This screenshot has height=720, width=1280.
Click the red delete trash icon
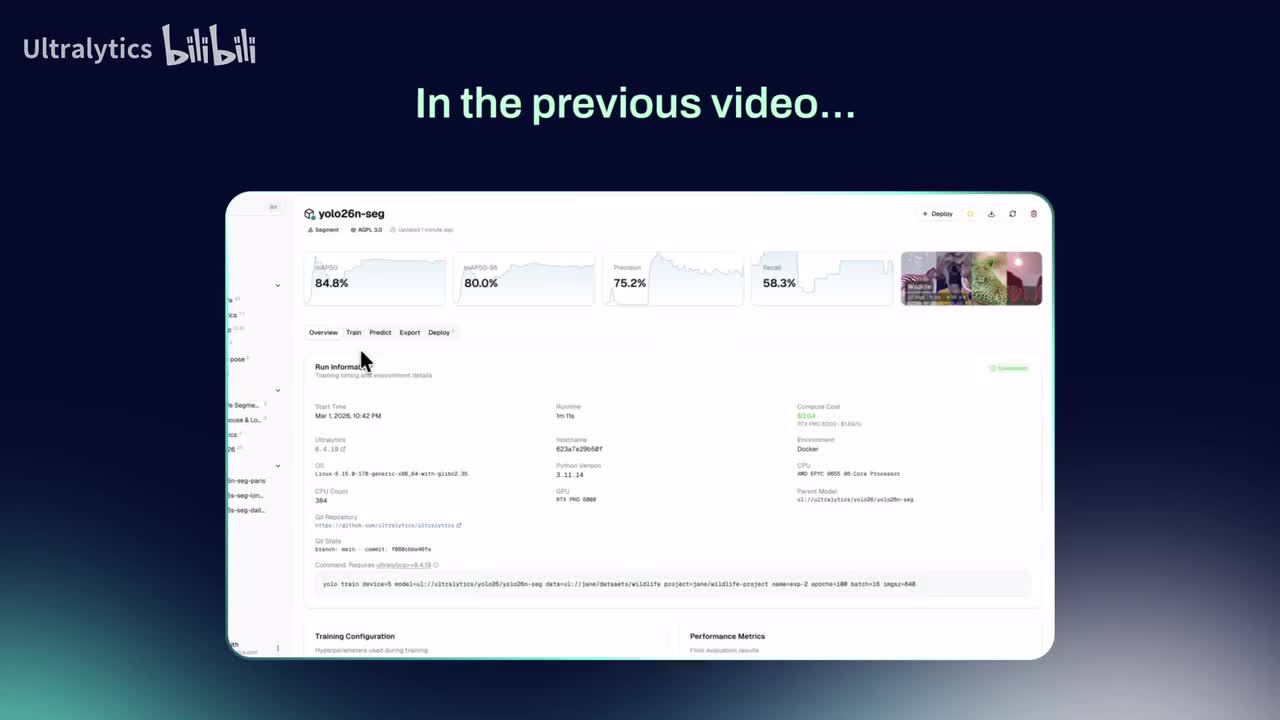coord(1034,214)
